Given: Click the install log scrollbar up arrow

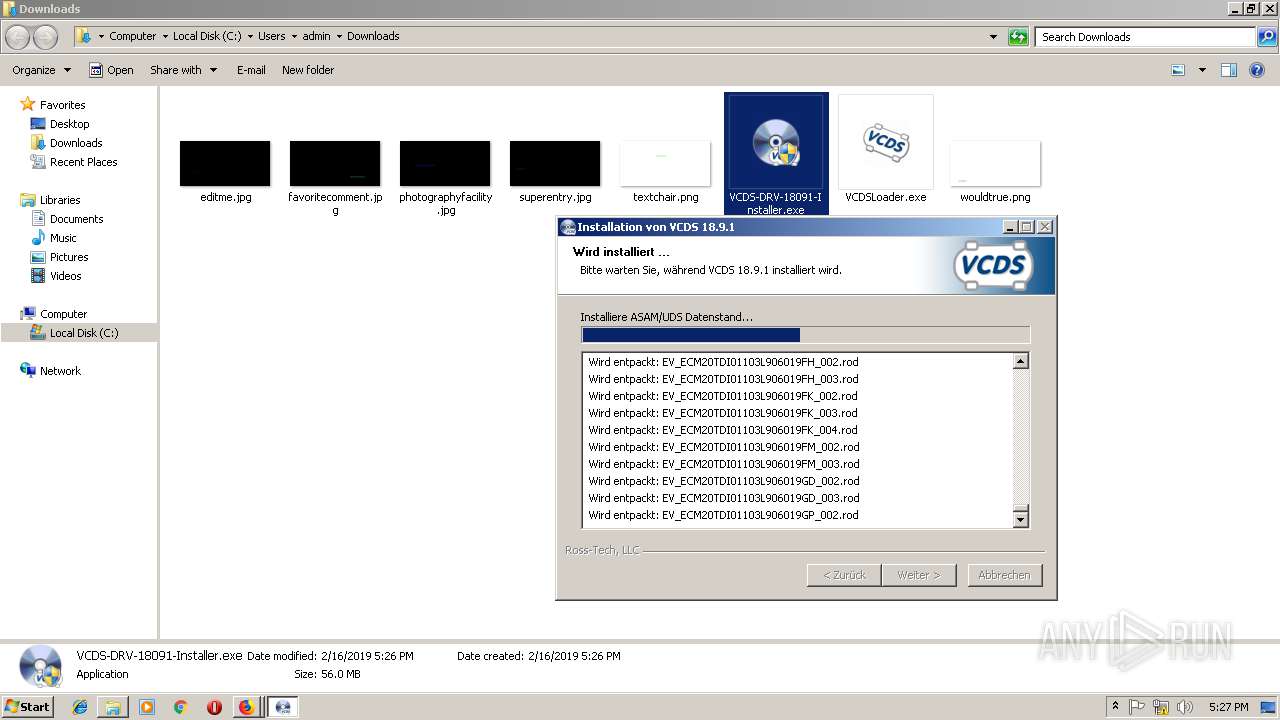Looking at the screenshot, I should [1020, 362].
